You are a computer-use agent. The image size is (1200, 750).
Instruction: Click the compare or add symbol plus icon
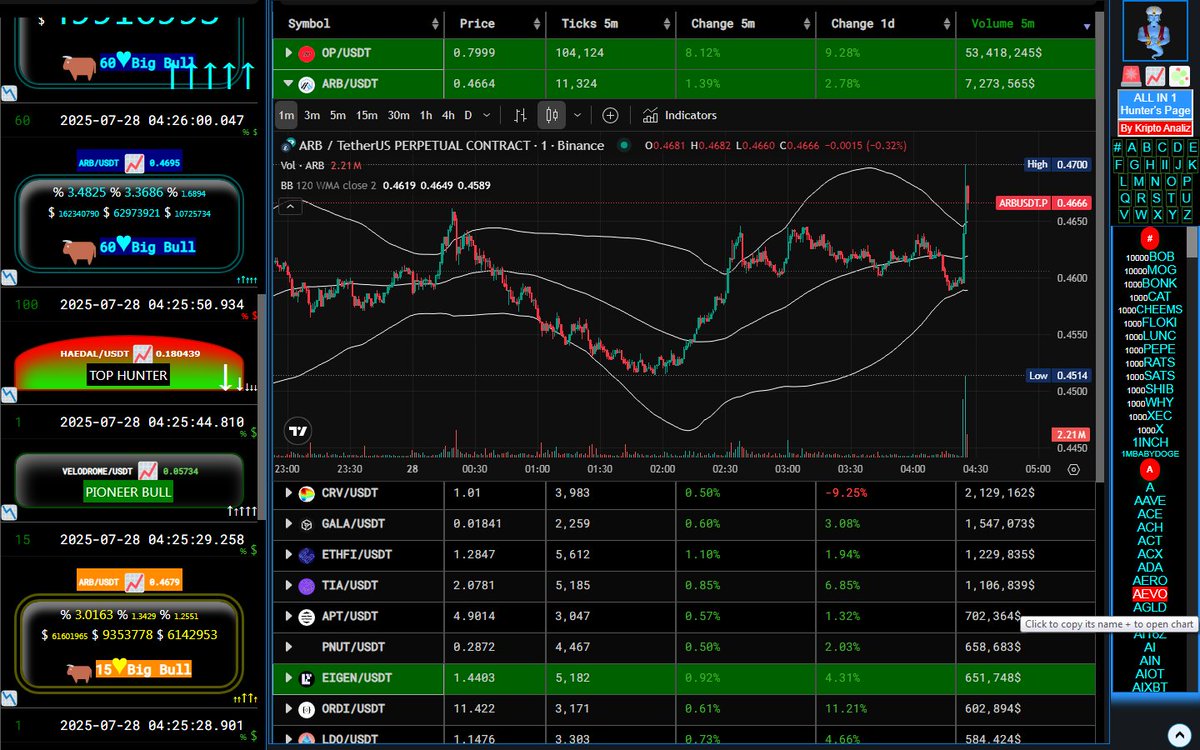coord(610,115)
